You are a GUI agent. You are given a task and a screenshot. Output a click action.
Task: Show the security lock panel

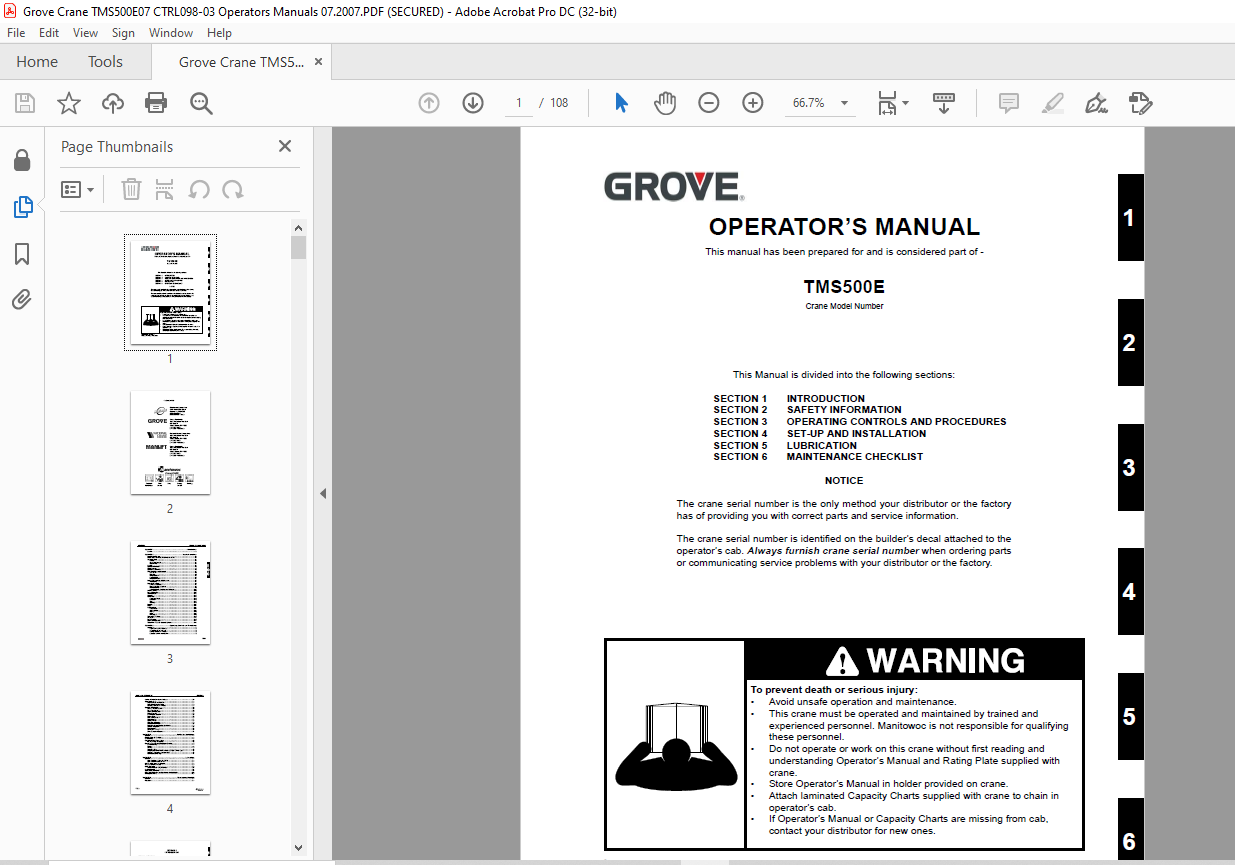click(x=21, y=160)
